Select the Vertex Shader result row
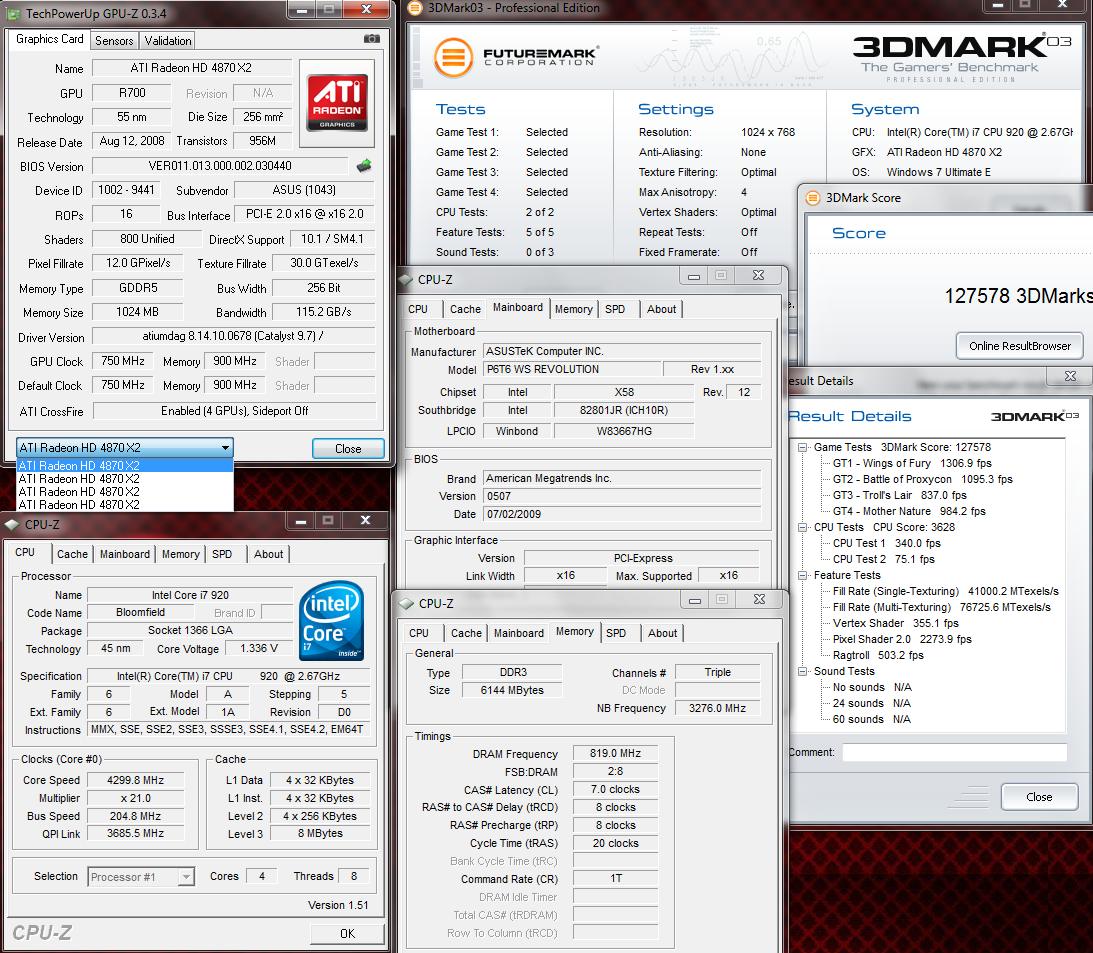Viewport: 1093px width, 953px height. [x=895, y=624]
